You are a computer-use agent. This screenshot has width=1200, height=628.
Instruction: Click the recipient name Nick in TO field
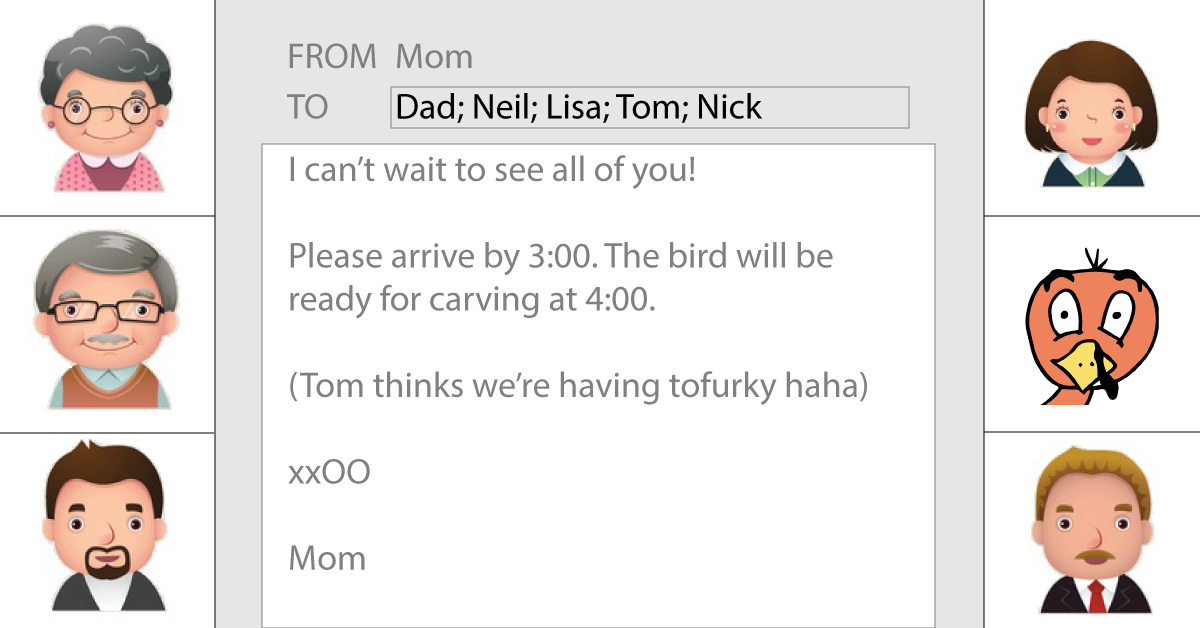(x=729, y=107)
